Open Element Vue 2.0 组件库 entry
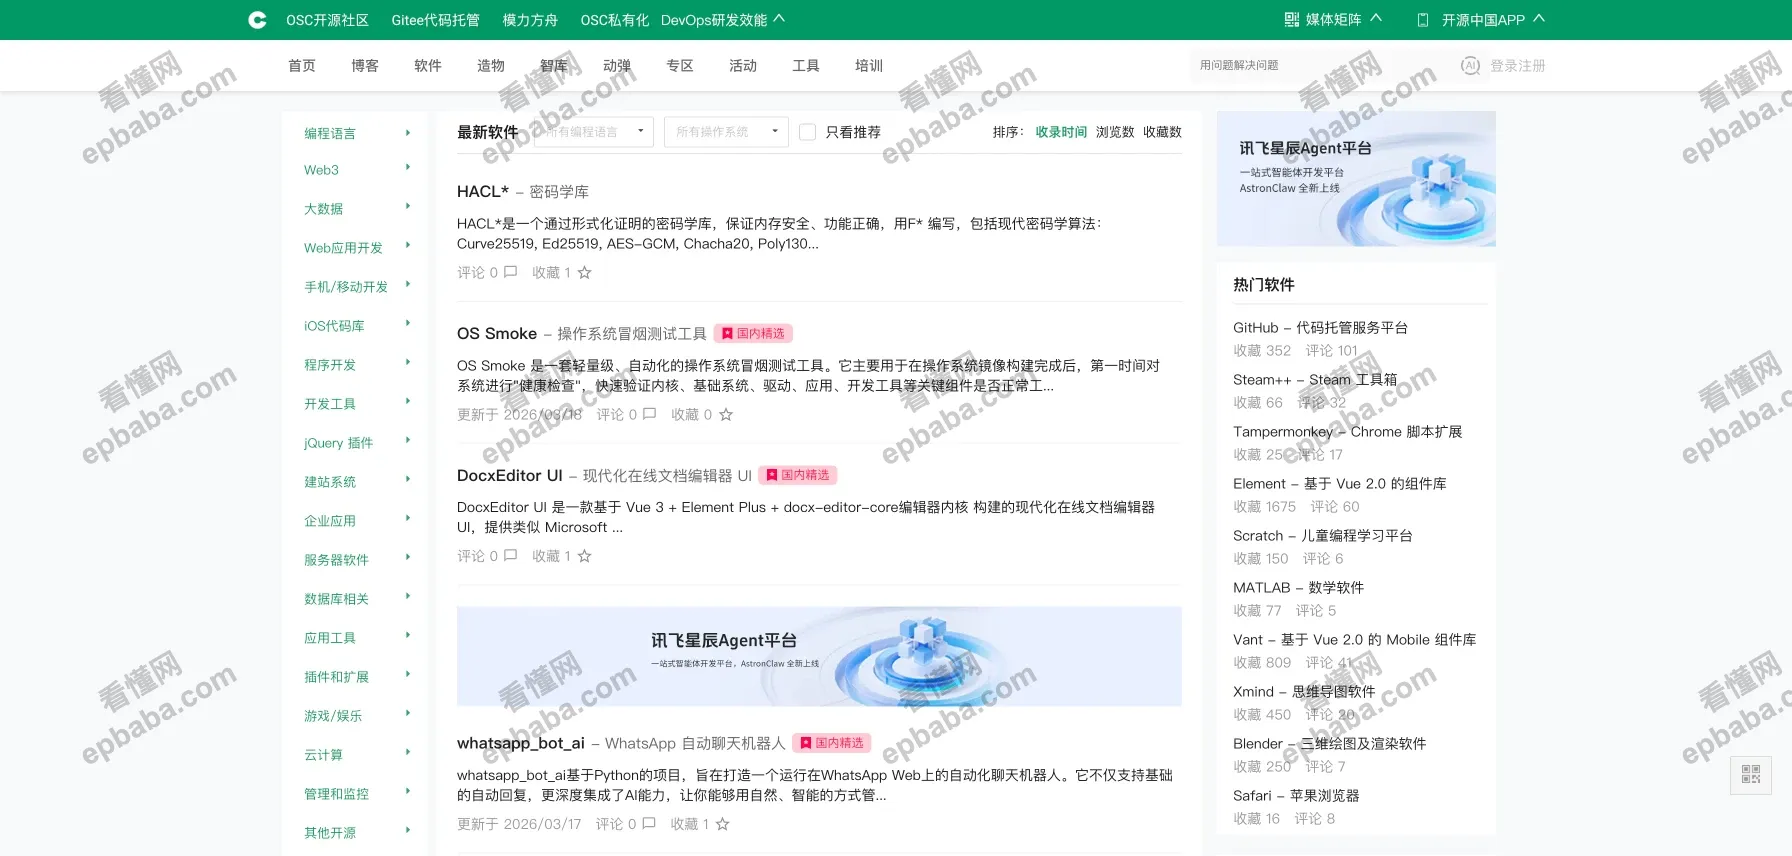 (1340, 484)
